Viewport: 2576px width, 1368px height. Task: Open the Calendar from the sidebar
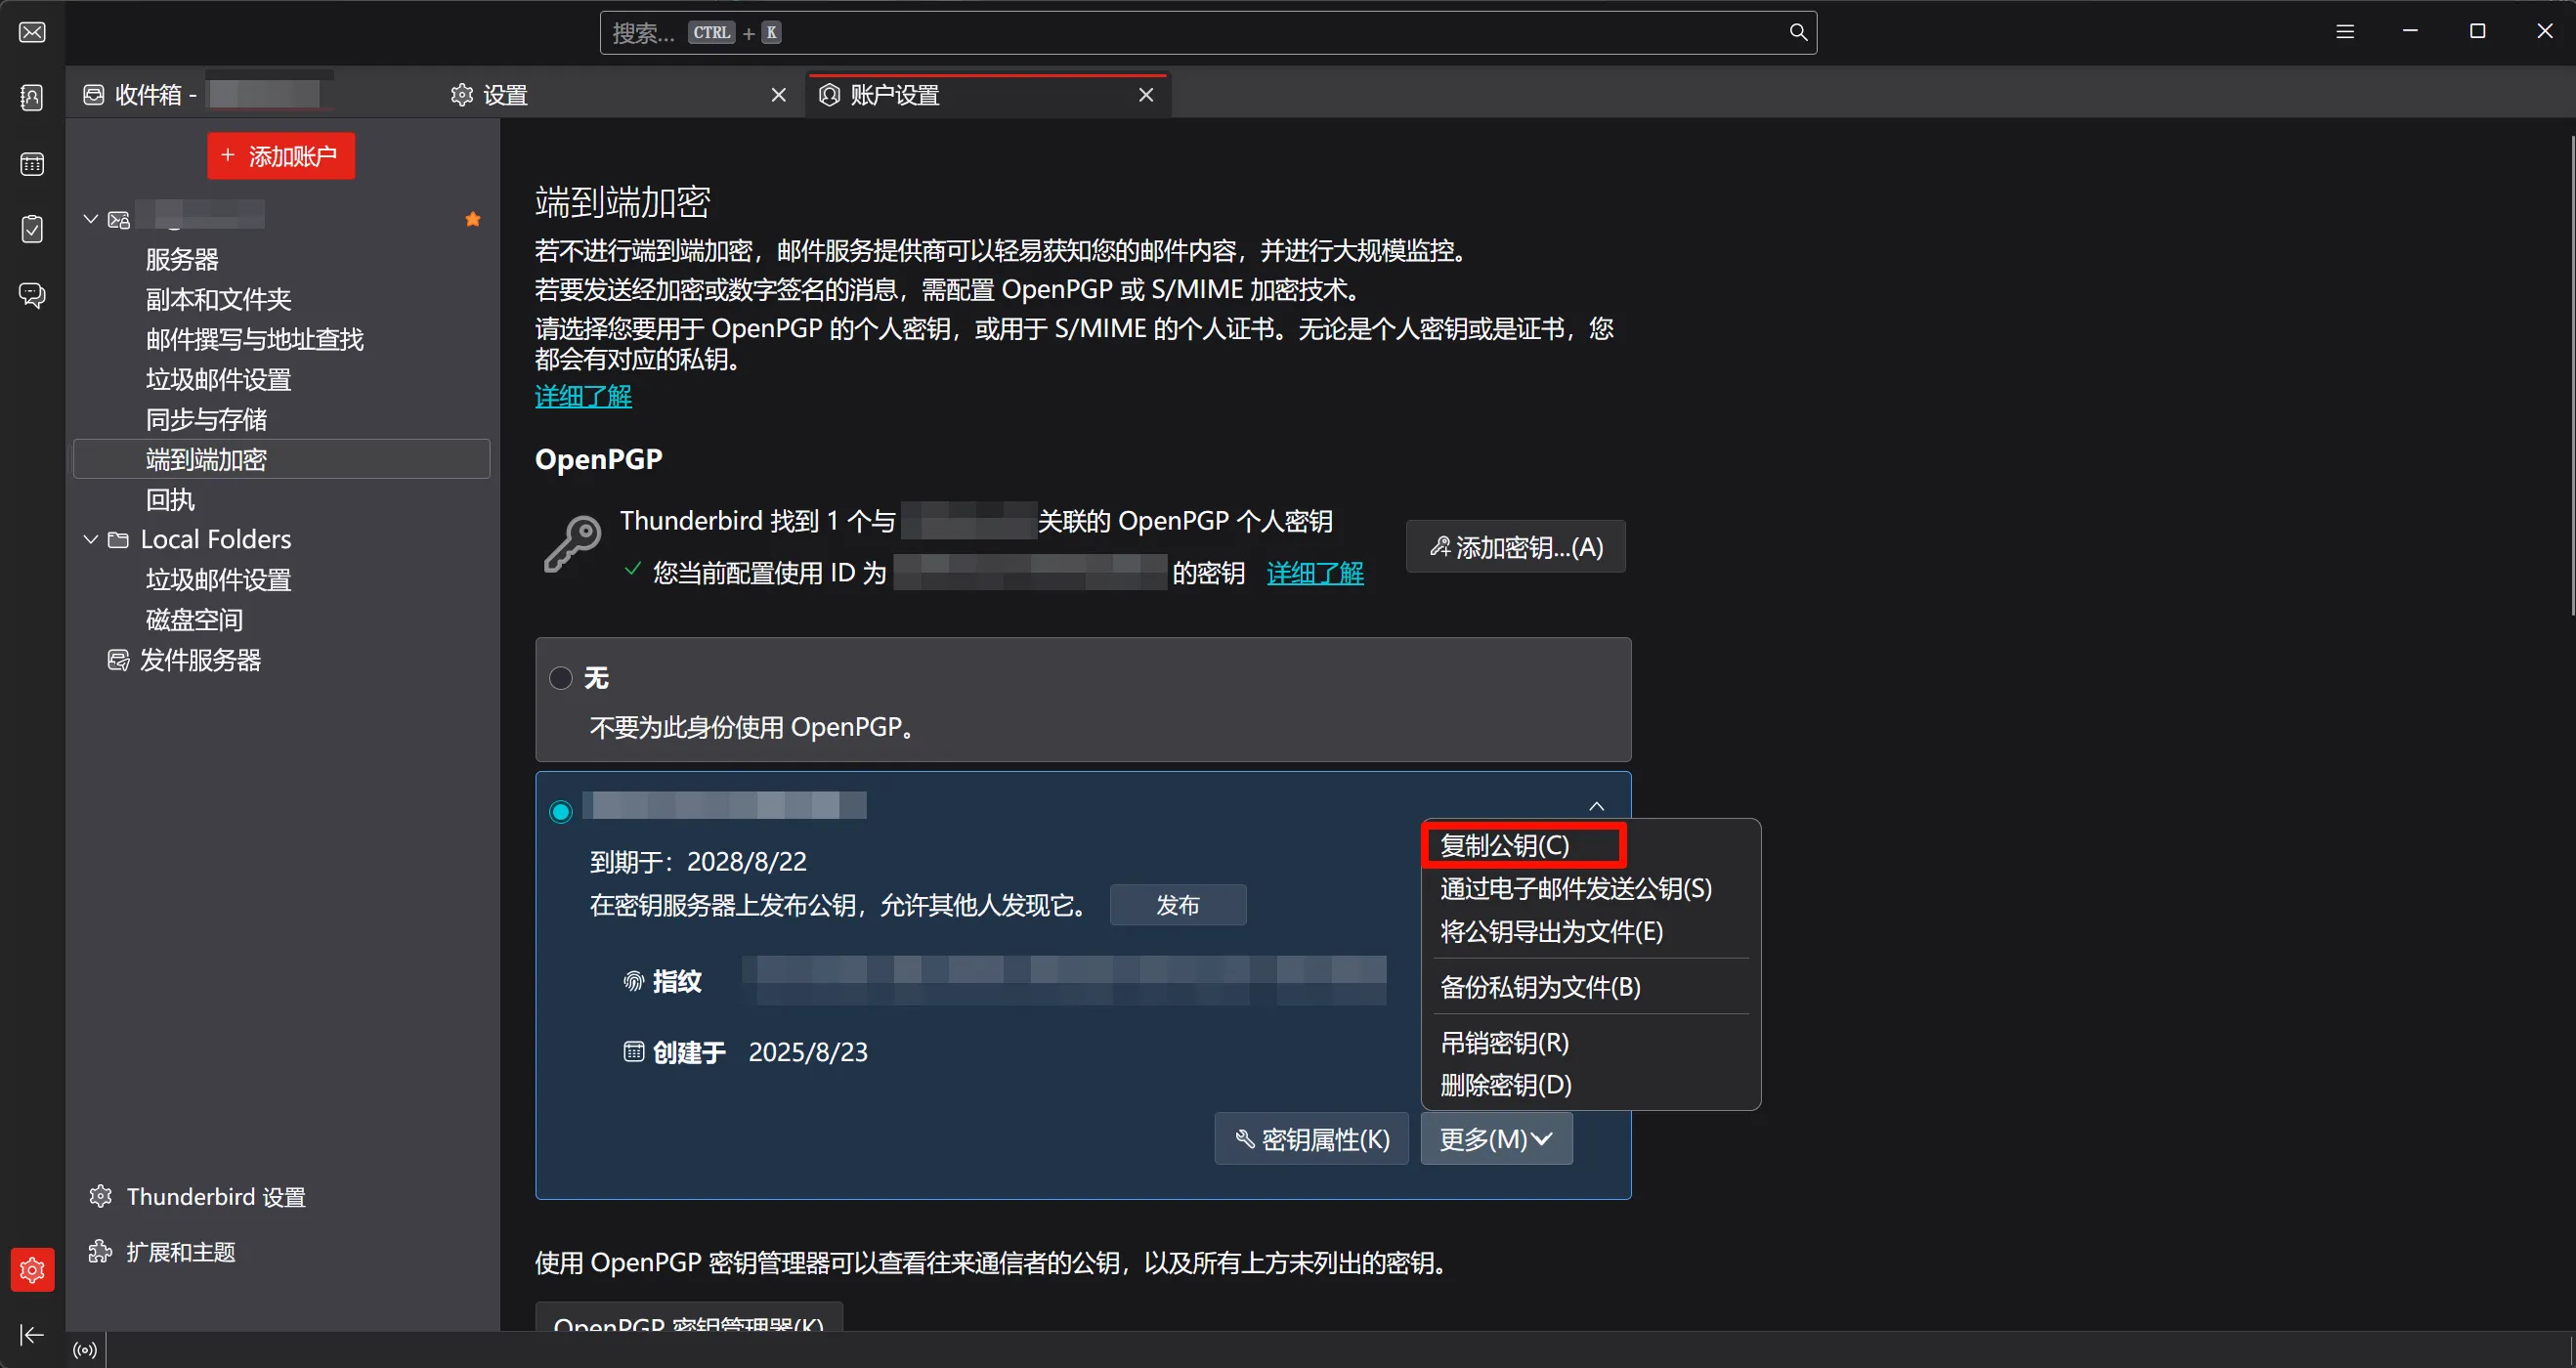pyautogui.click(x=31, y=163)
